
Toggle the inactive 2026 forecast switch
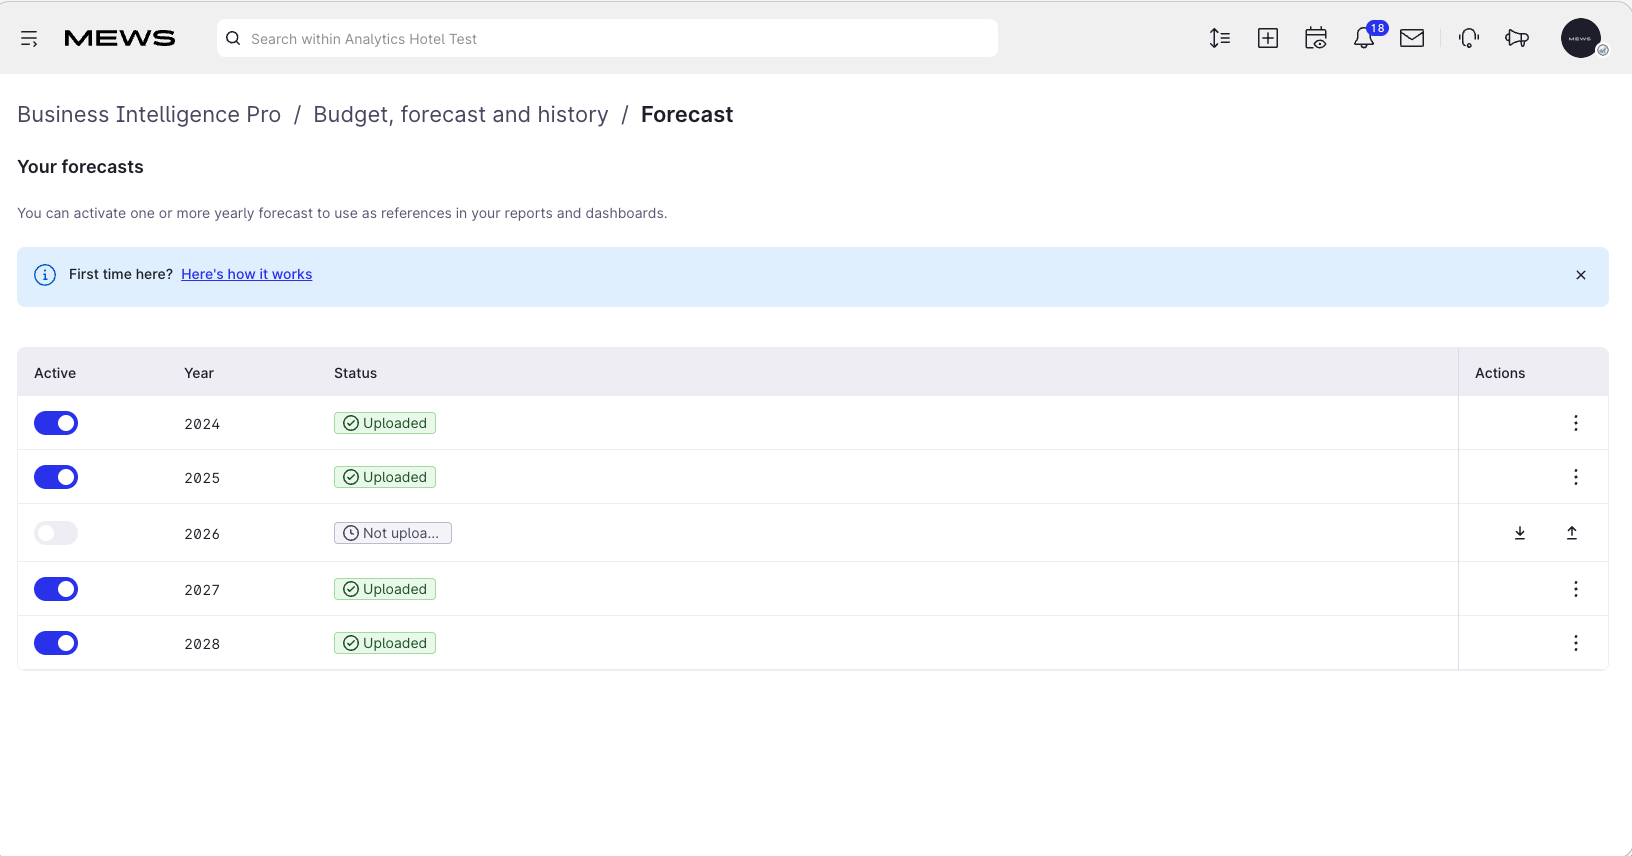pyautogui.click(x=56, y=533)
